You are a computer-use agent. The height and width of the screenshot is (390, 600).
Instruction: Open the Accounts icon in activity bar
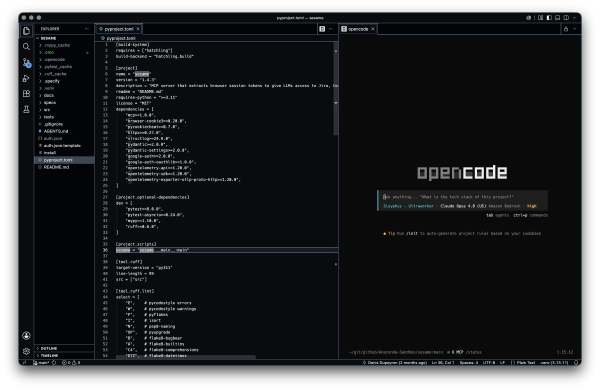tap(26, 336)
